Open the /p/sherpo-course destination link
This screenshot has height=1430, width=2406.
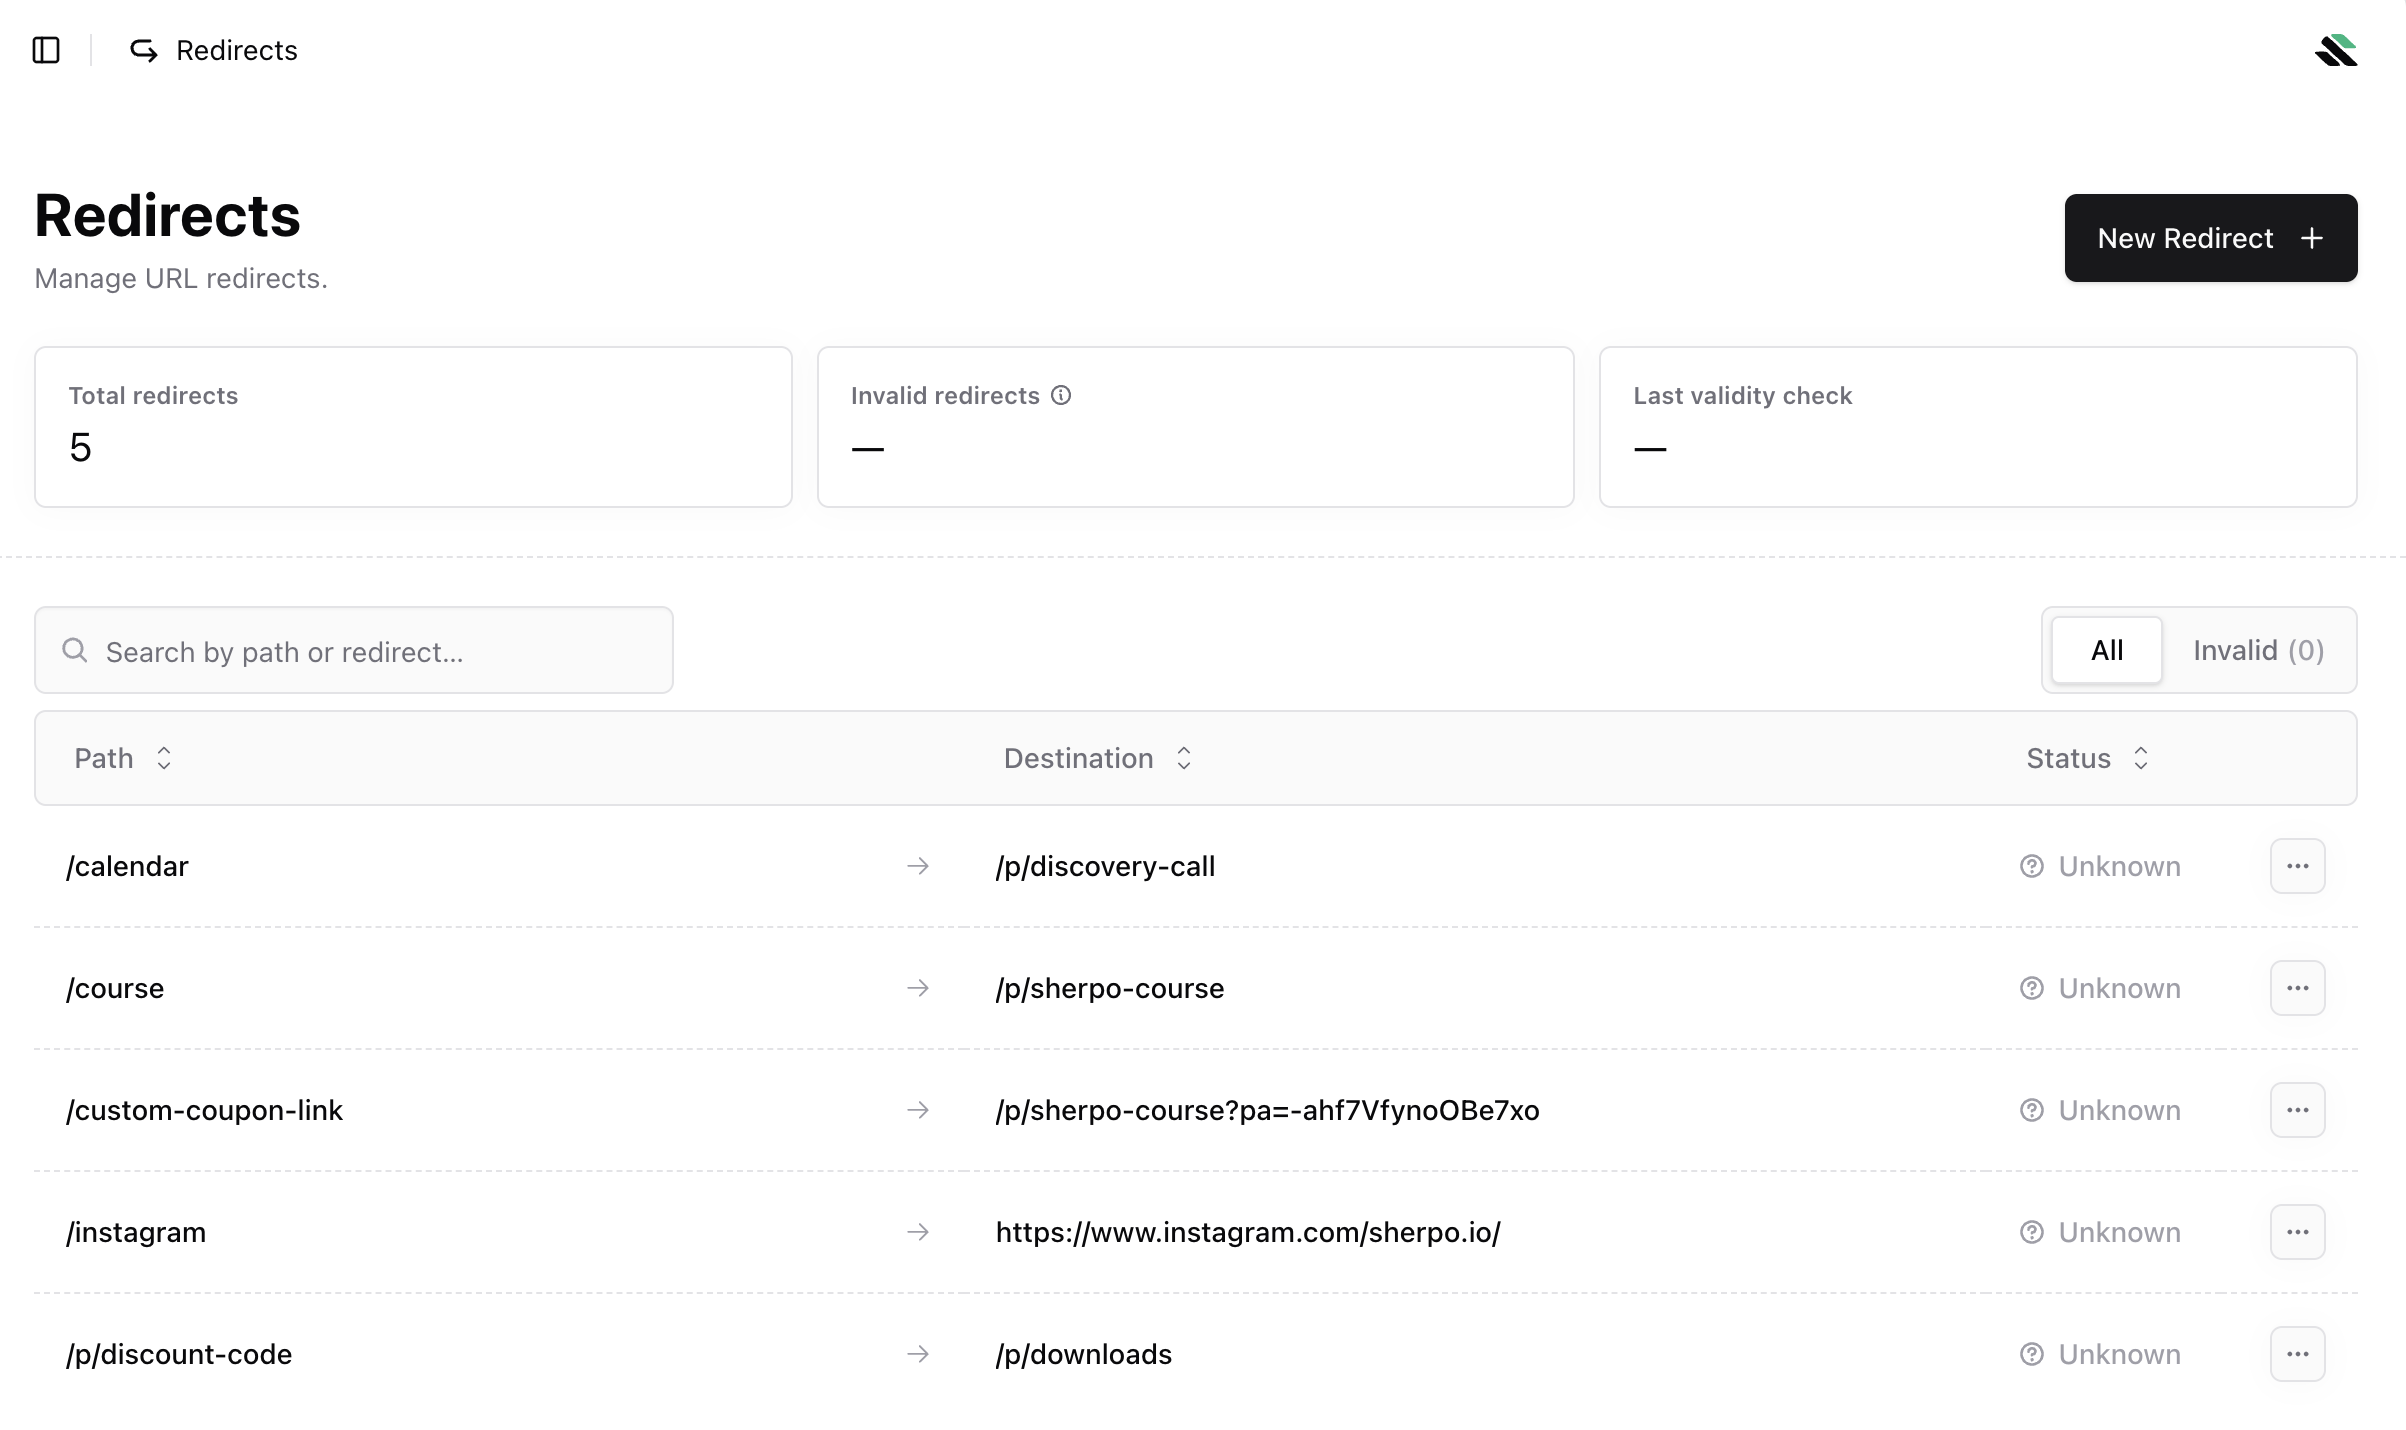point(1110,988)
